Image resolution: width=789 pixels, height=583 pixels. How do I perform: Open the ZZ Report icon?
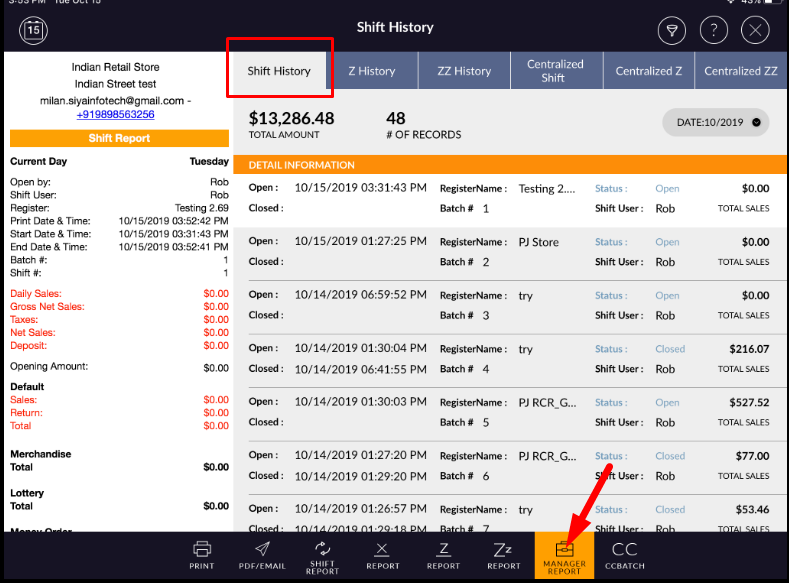503,555
